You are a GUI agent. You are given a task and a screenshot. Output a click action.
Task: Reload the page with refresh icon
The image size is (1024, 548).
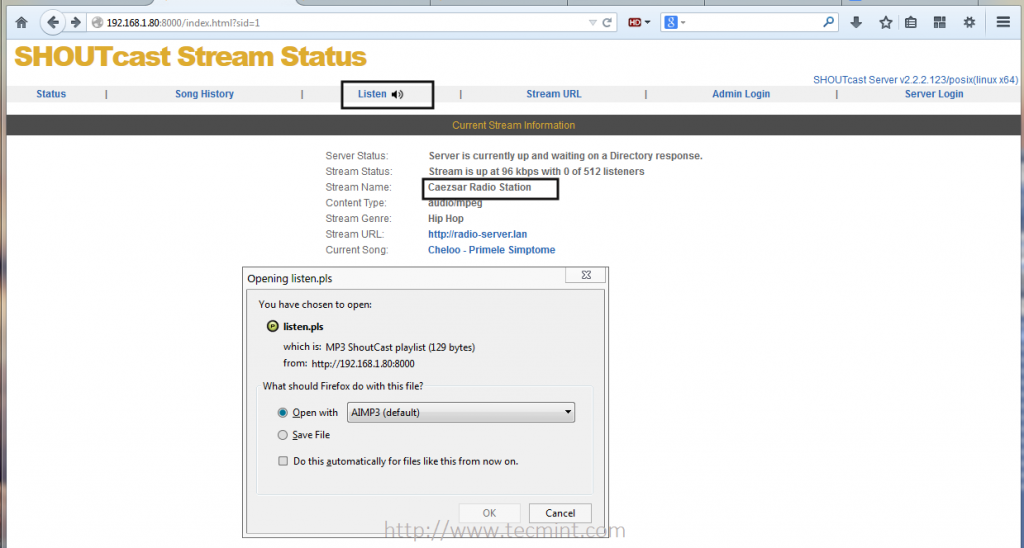607,23
